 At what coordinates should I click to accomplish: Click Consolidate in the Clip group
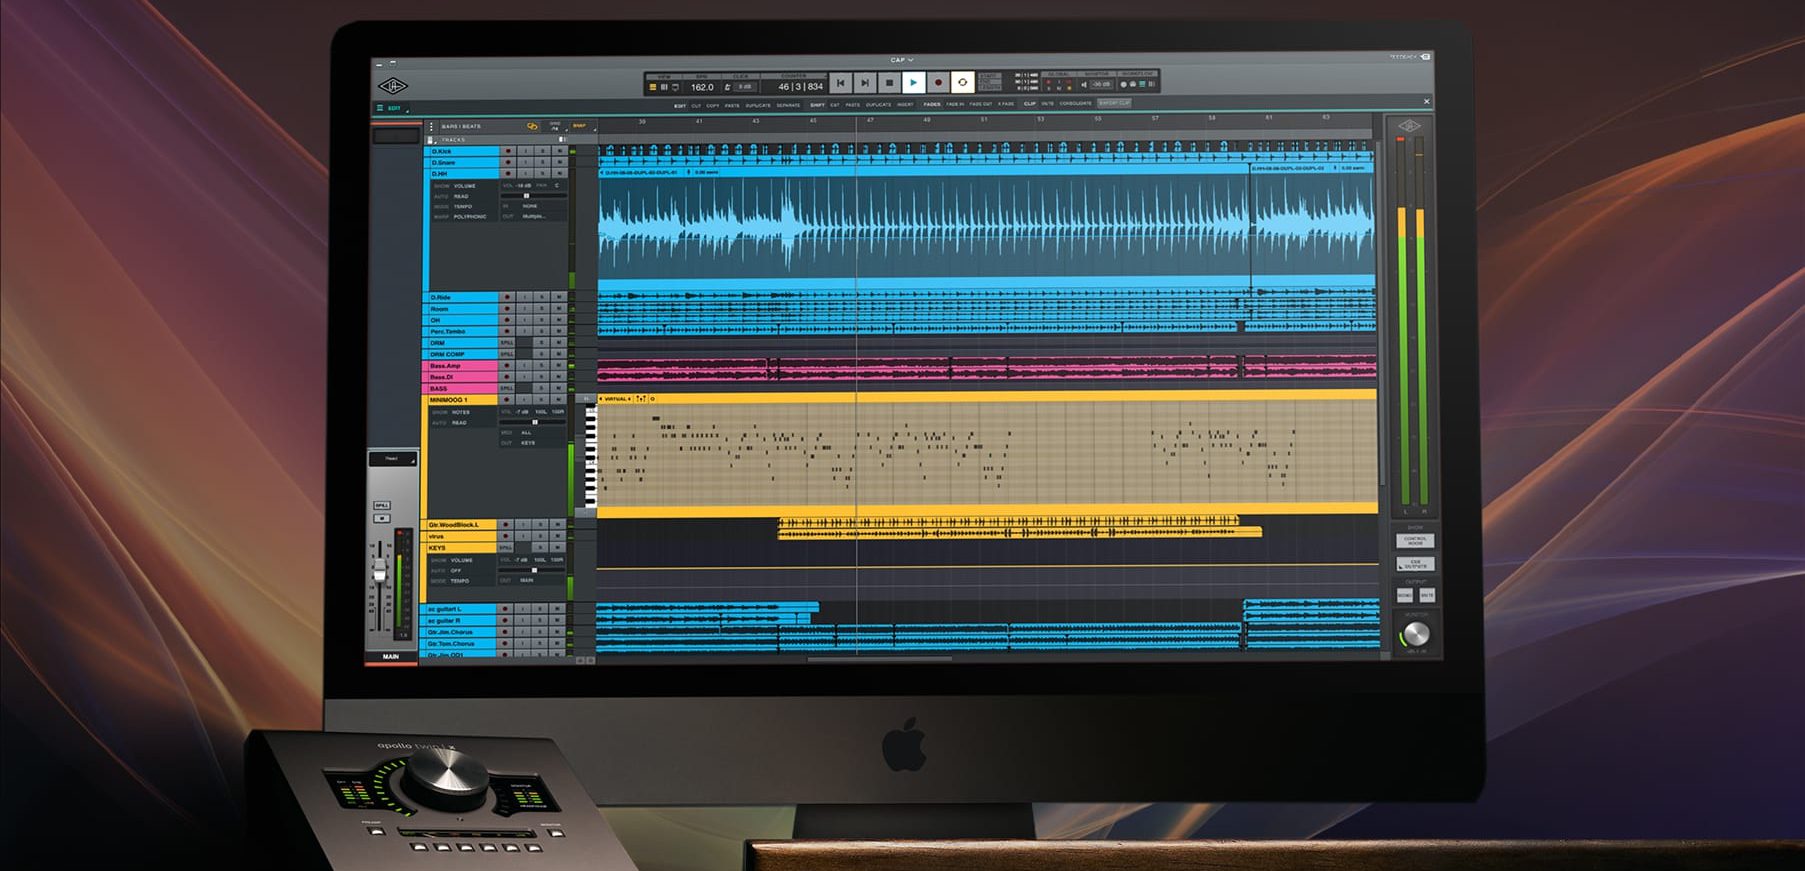1075,104
